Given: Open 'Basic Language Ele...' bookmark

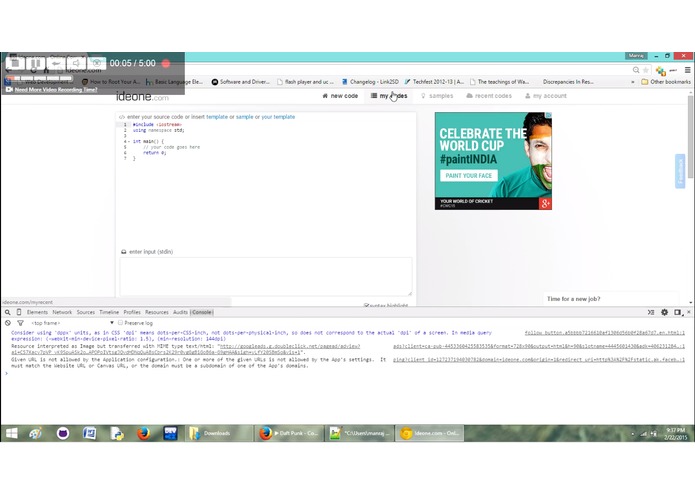Looking at the screenshot, I should coord(174,82).
